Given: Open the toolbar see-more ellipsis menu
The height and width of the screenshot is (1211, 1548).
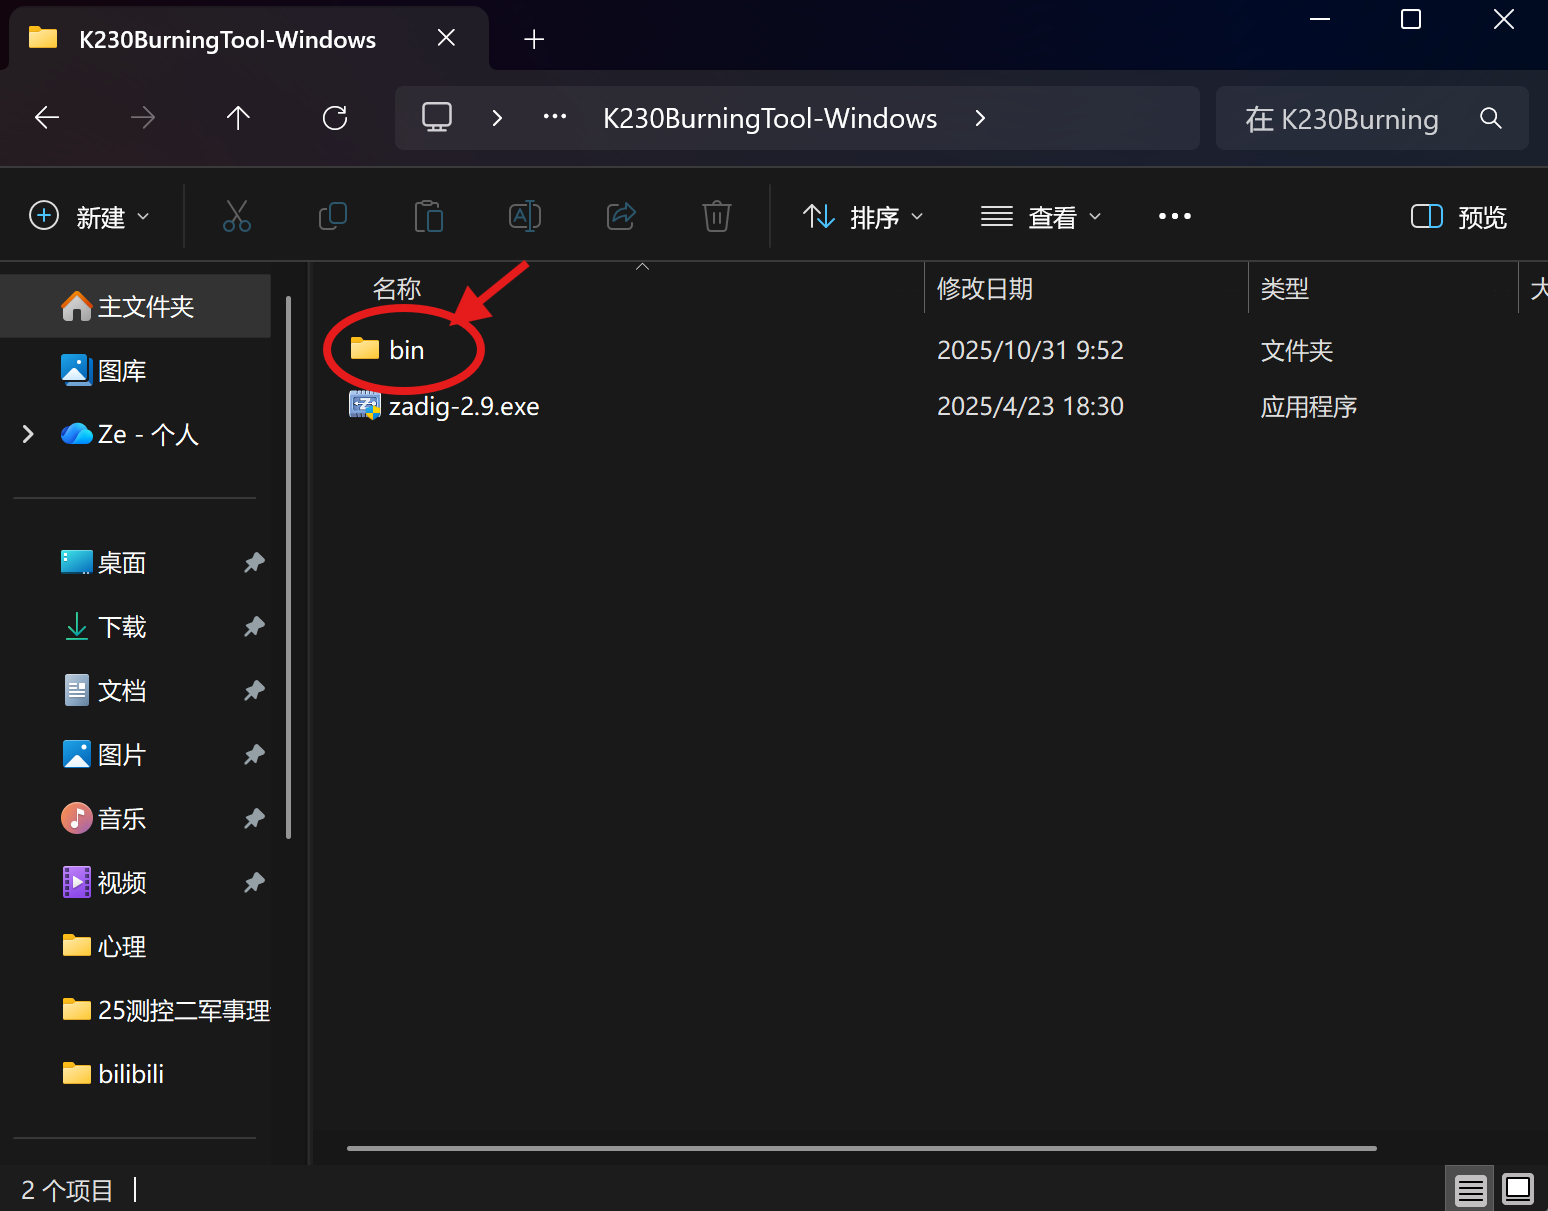Looking at the screenshot, I should 1174,217.
